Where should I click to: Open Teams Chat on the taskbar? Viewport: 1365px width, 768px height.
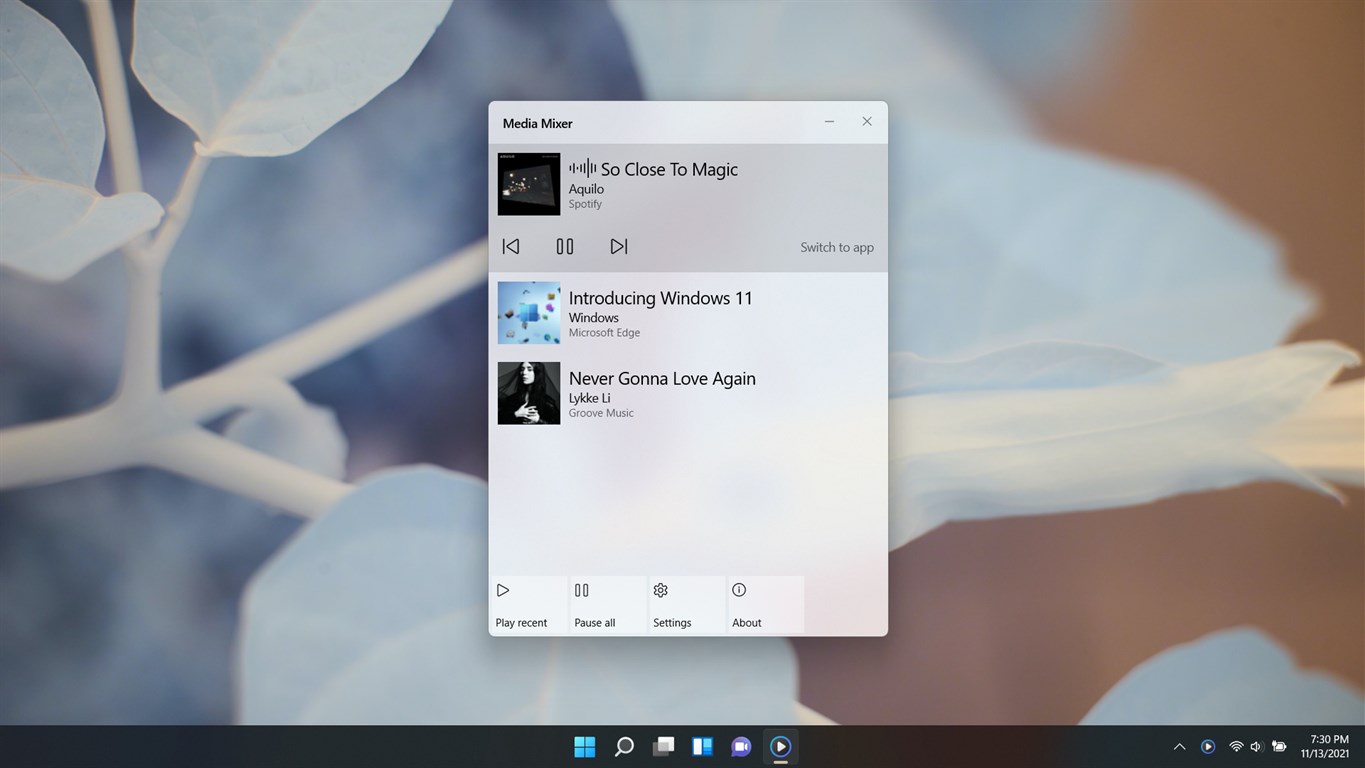(x=741, y=746)
